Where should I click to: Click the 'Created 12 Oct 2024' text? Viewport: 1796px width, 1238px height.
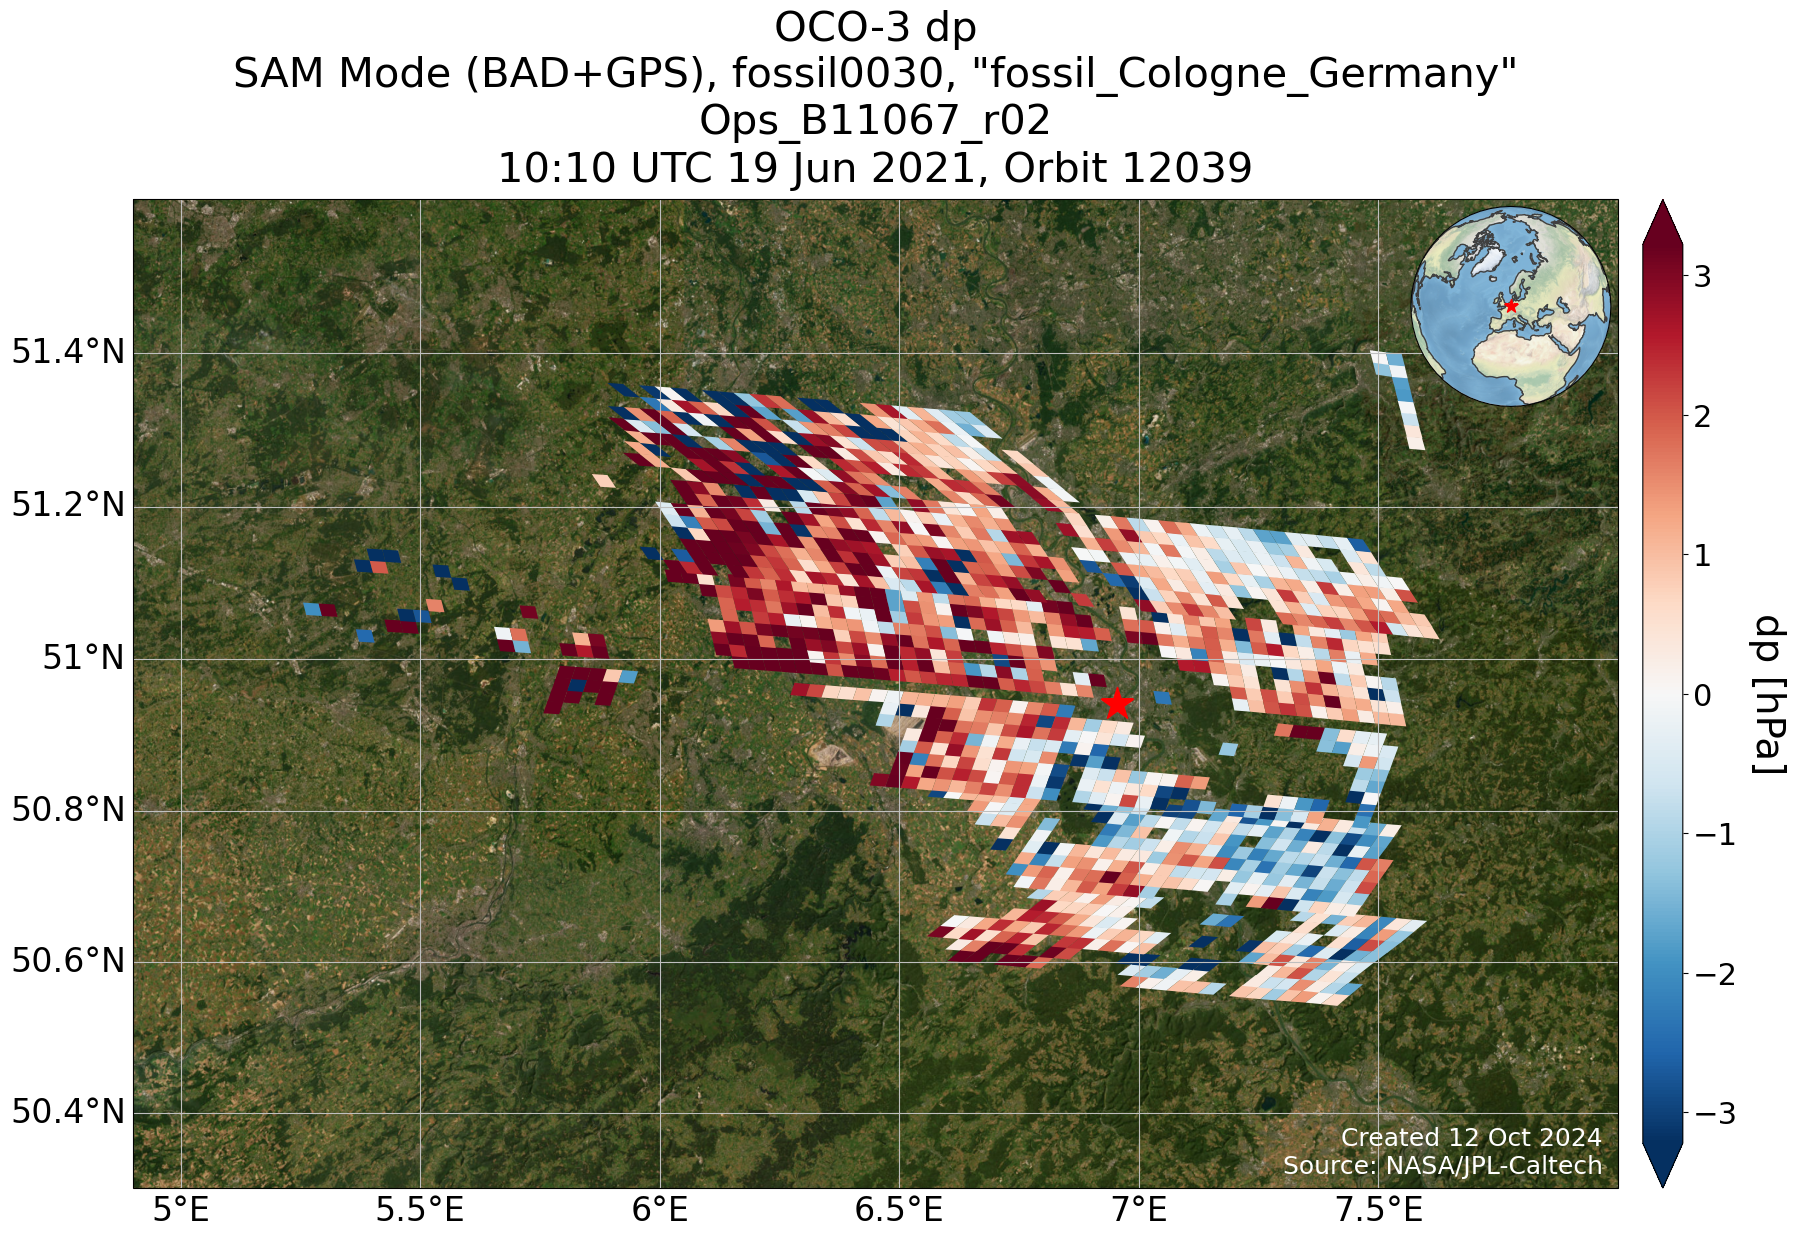1471,1138
